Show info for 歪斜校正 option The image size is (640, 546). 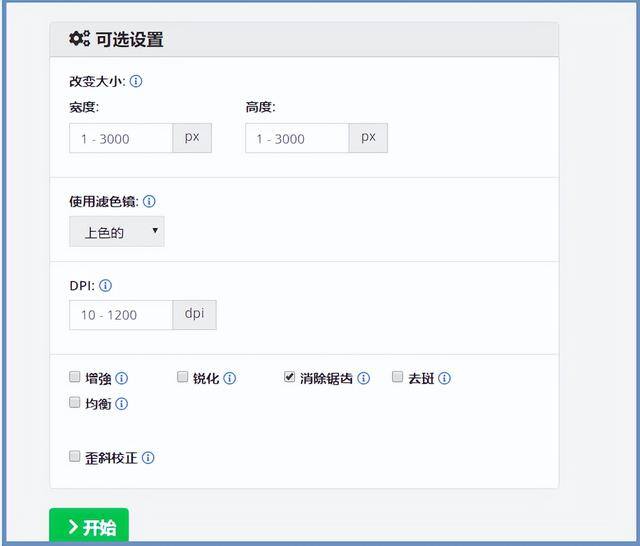coord(148,458)
